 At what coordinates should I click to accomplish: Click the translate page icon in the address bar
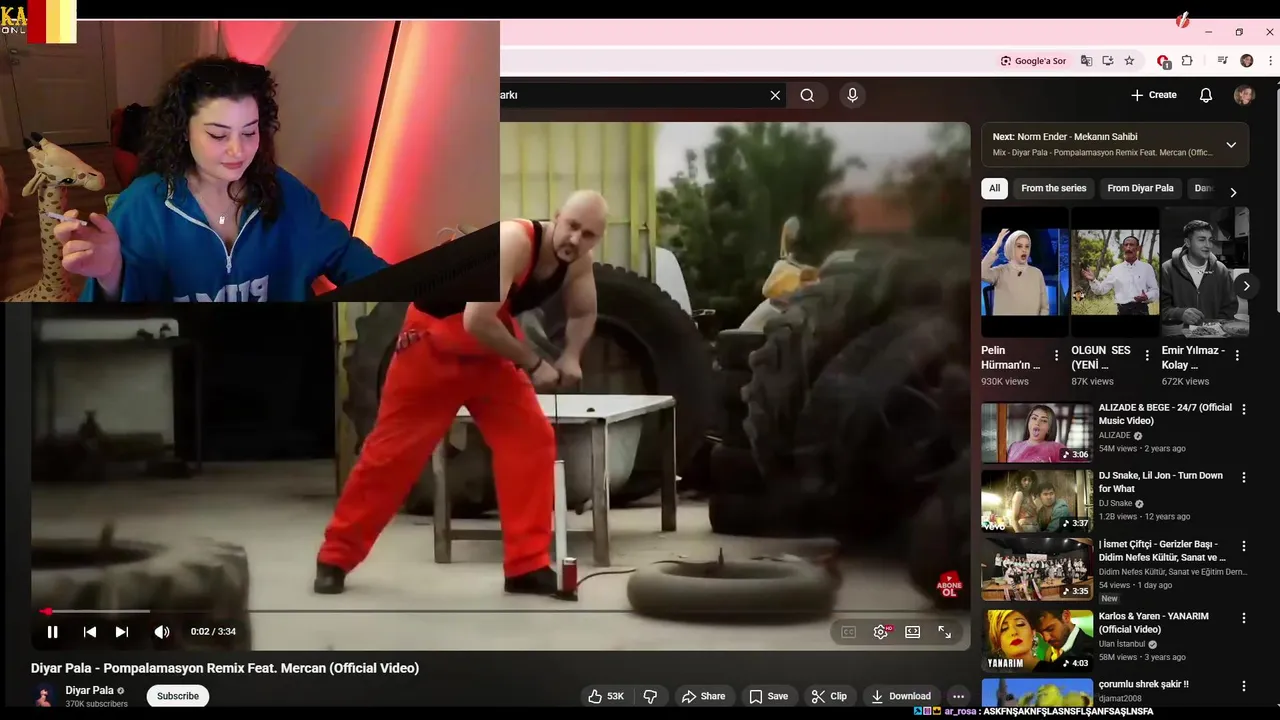1087,61
